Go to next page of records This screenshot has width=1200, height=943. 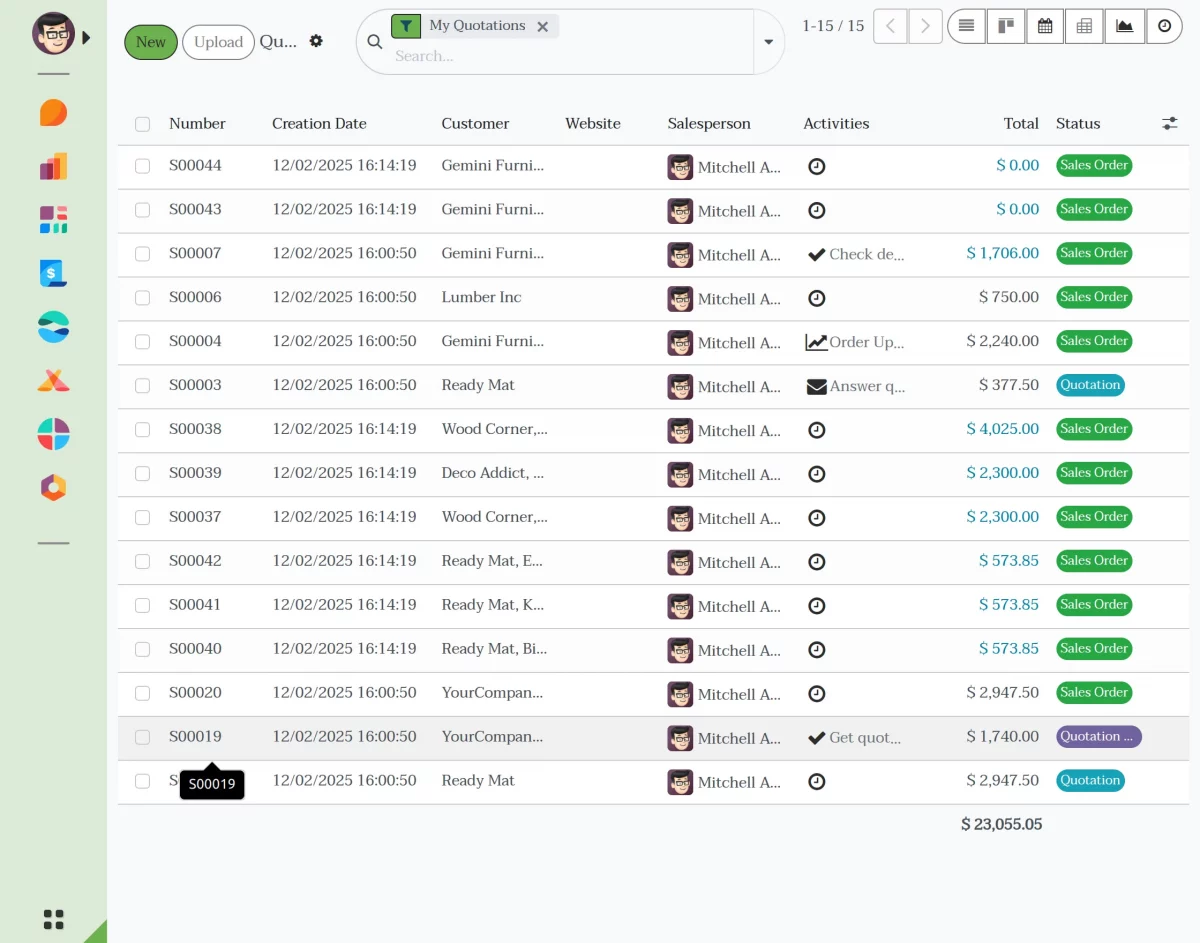tap(926, 26)
